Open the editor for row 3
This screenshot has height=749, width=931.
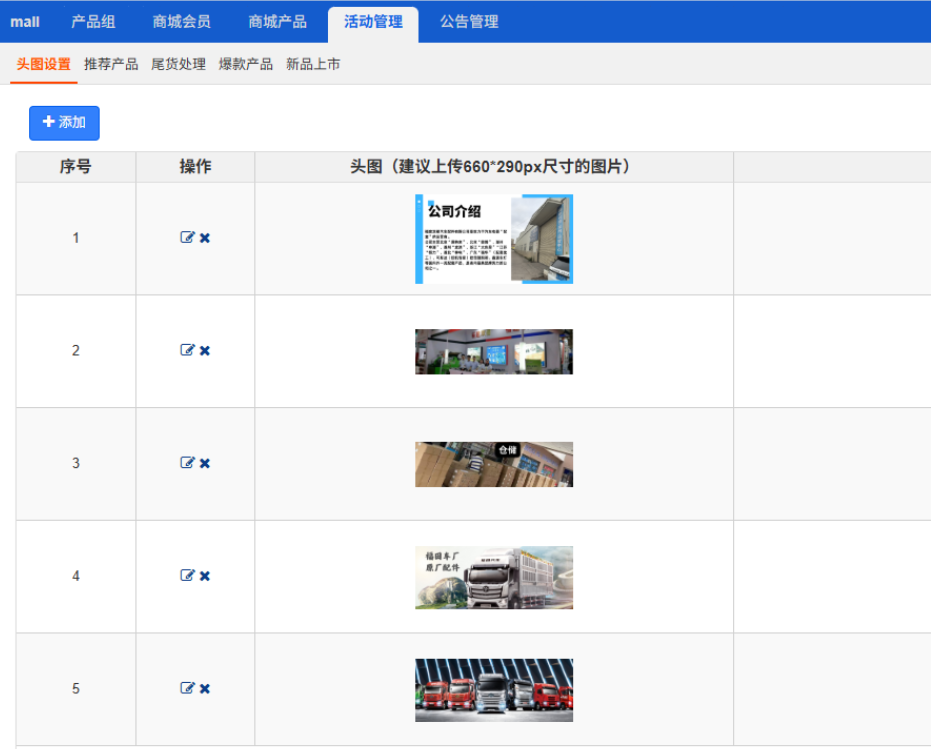(187, 463)
